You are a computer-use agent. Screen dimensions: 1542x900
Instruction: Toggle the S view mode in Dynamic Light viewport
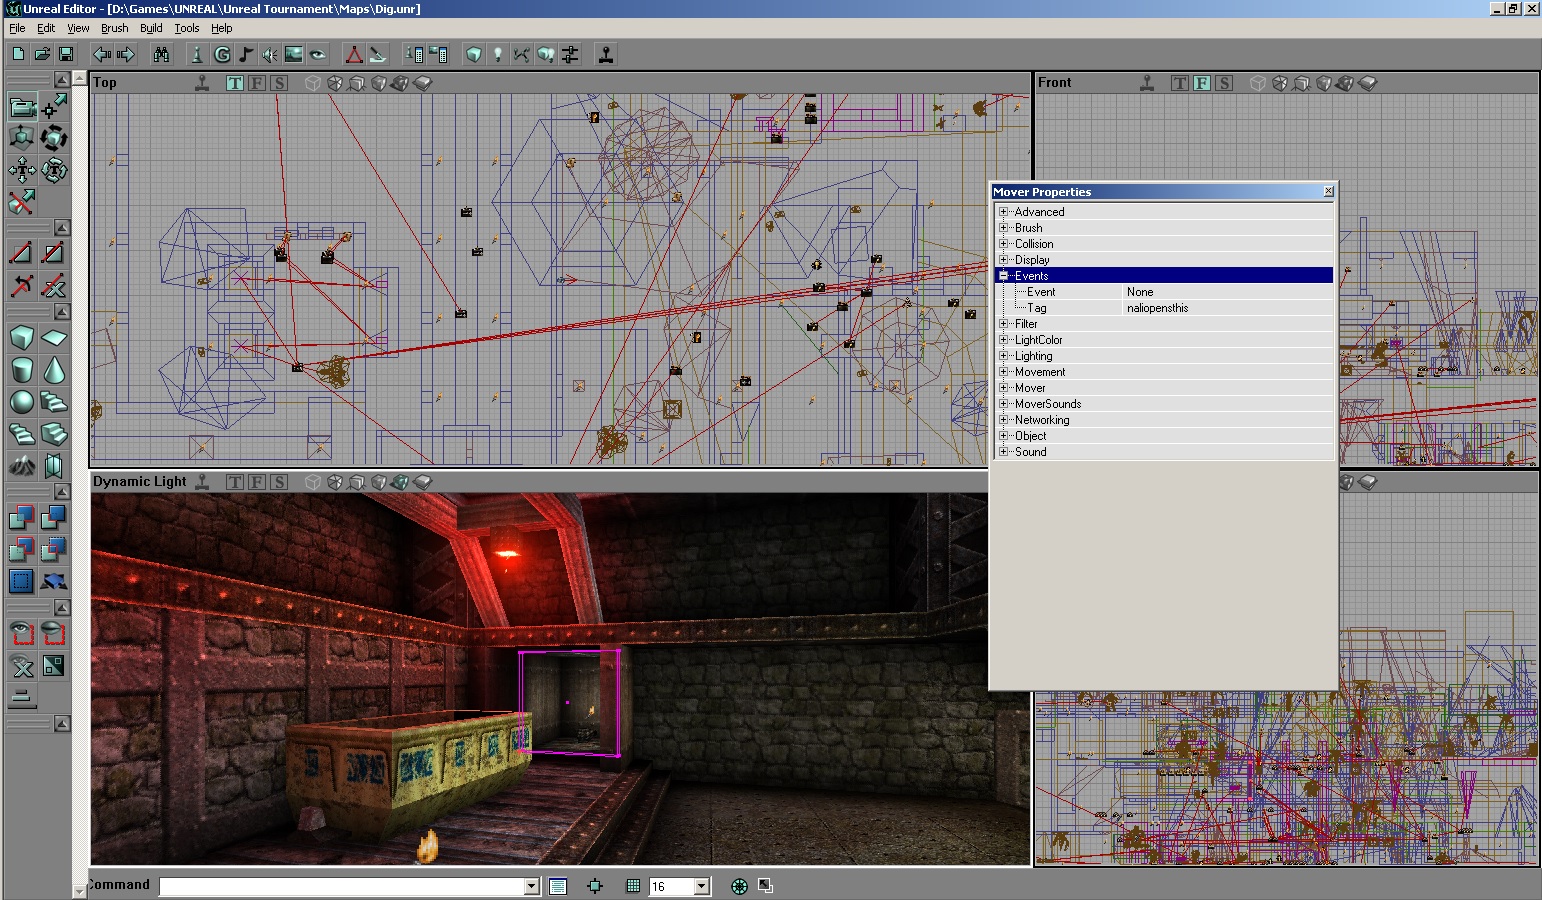click(279, 482)
